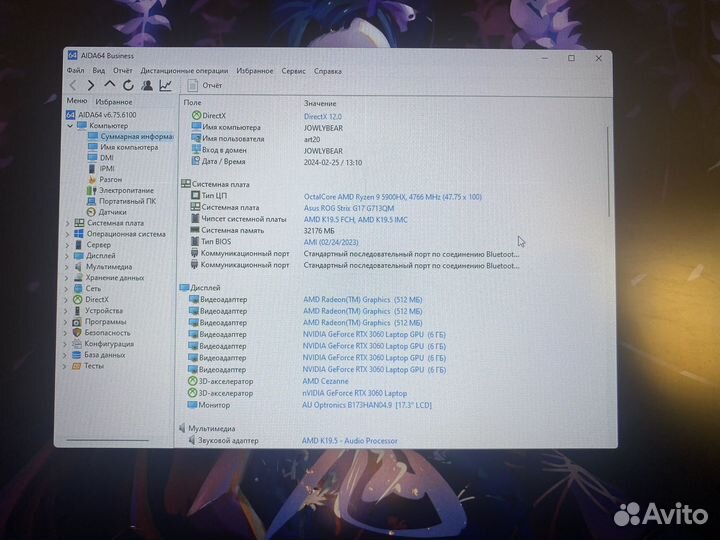Image resolution: width=720 pixels, height=540 pixels.
Task: Click the Дисплей section header icon
Action: [x=184, y=287]
